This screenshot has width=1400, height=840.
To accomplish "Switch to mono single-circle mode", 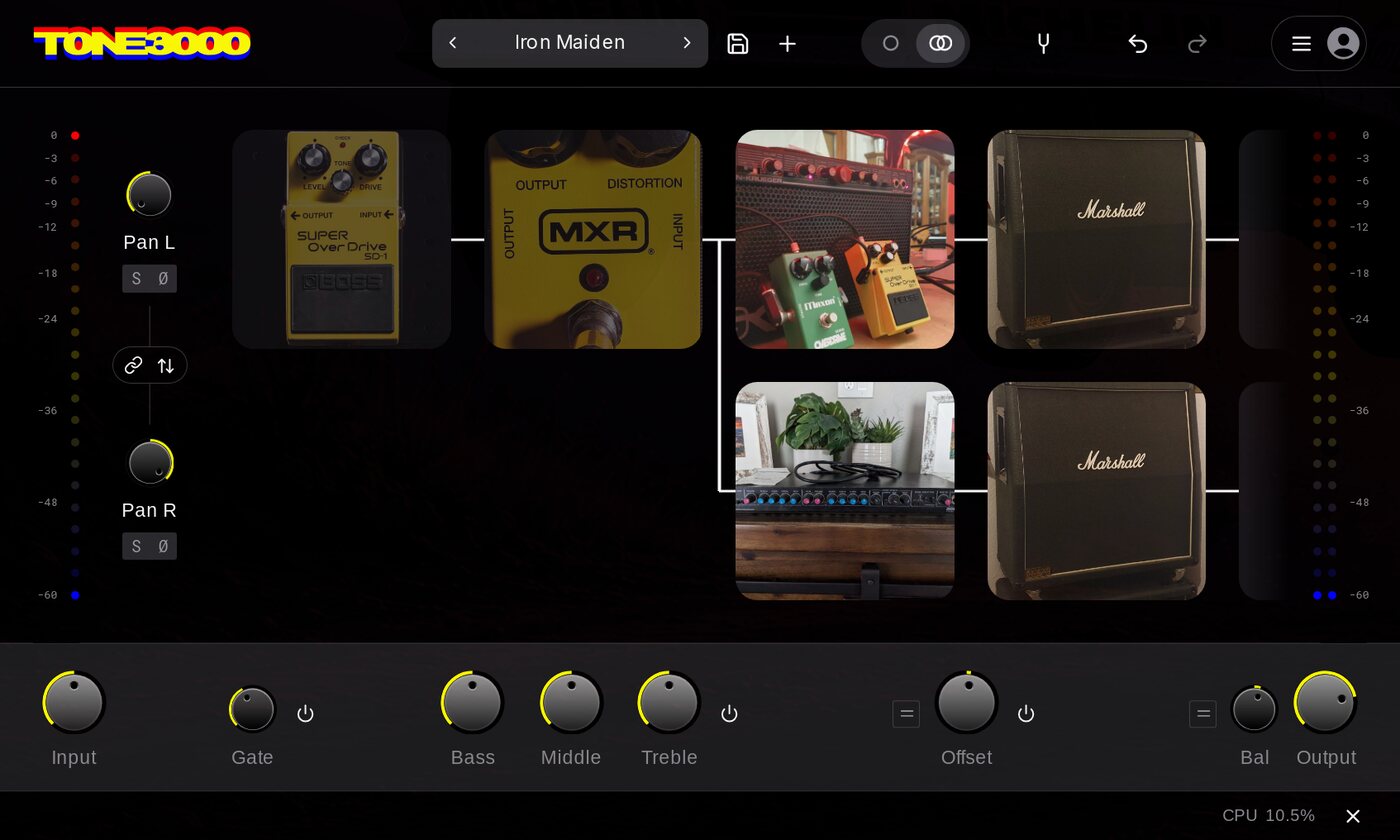I will click(890, 43).
